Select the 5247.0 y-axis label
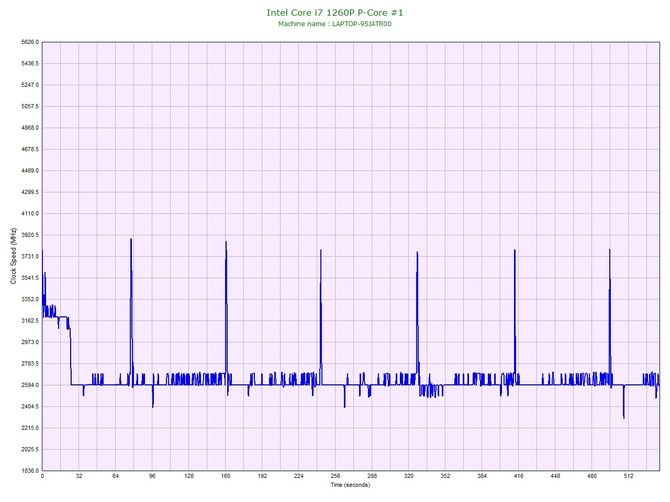This screenshot has height=502, width=670. 30,85
